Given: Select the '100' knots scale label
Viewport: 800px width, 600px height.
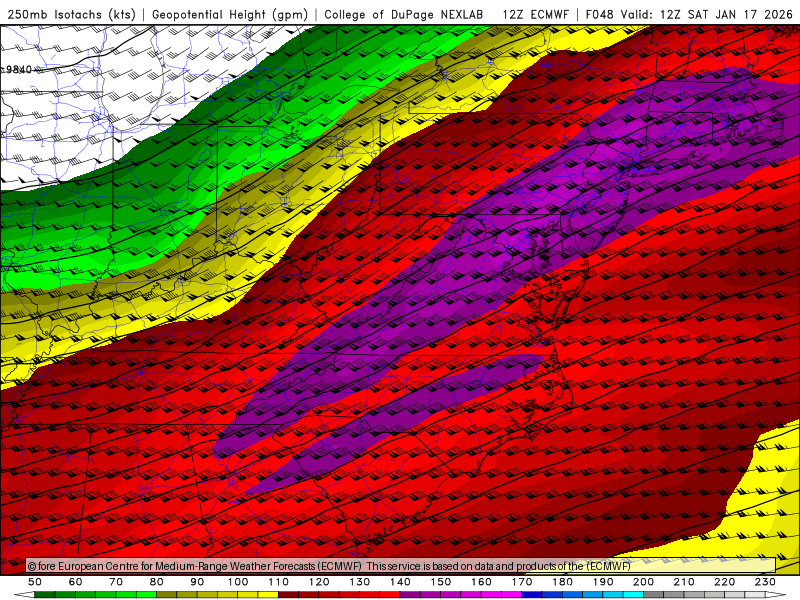Looking at the screenshot, I should (238, 582).
